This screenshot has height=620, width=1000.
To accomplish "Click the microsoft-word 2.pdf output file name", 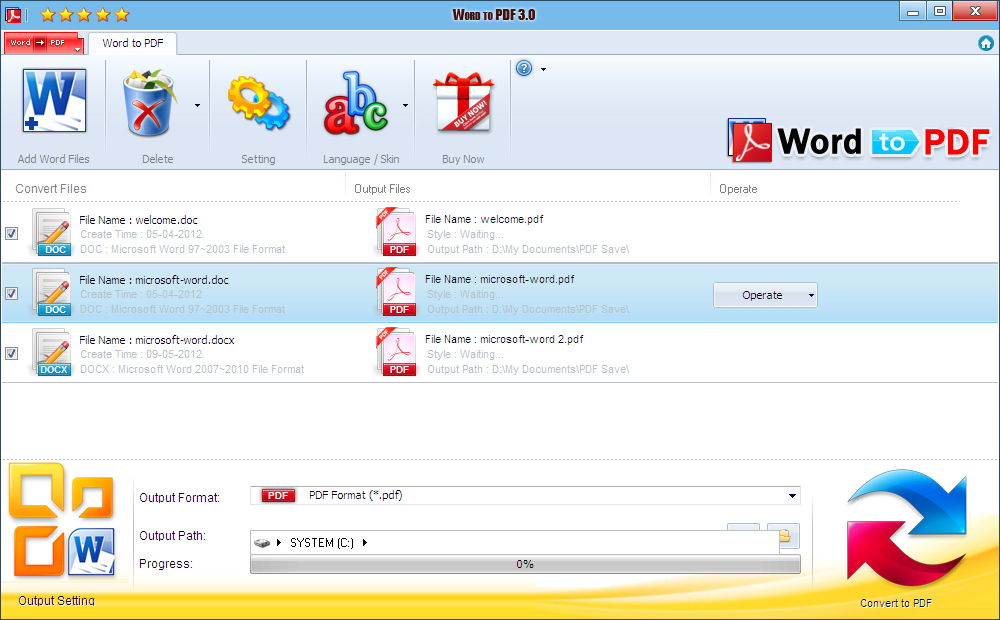I will 504,339.
